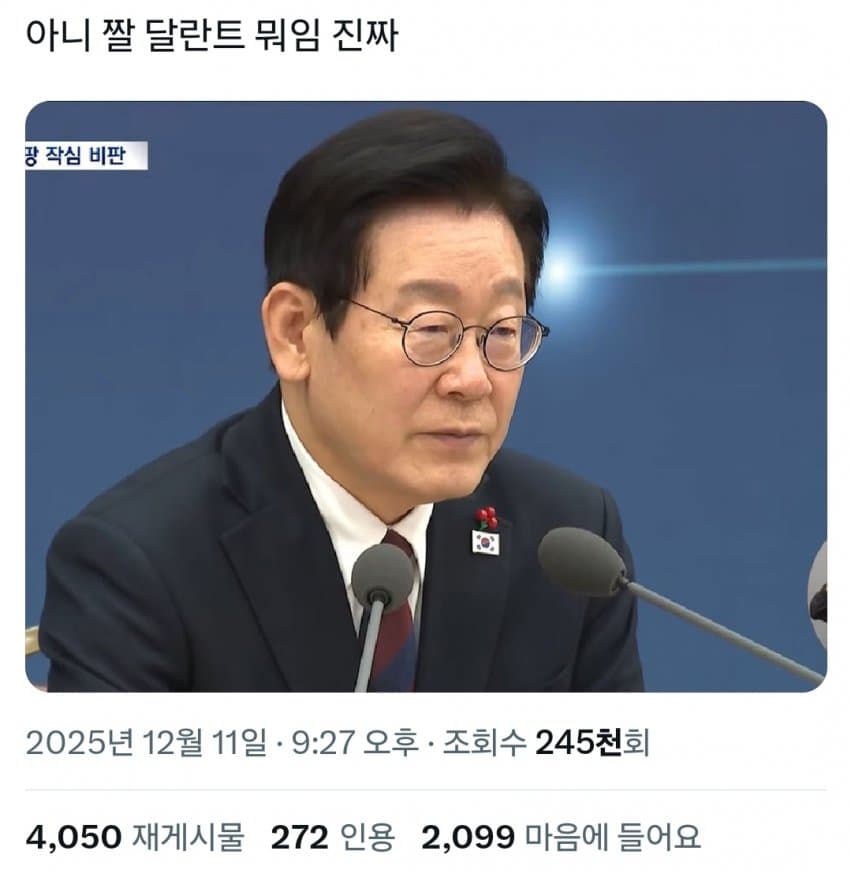Show the 2,099 마음에 들어요 likes list

coord(561,837)
